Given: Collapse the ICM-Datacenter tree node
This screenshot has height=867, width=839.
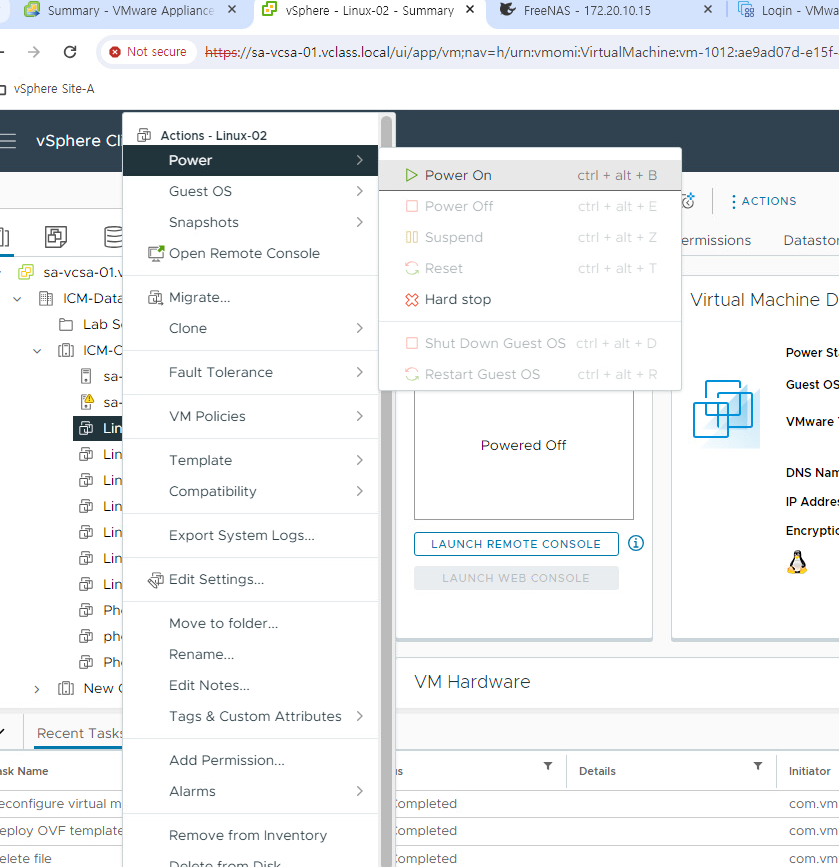Looking at the screenshot, I should point(17,299).
